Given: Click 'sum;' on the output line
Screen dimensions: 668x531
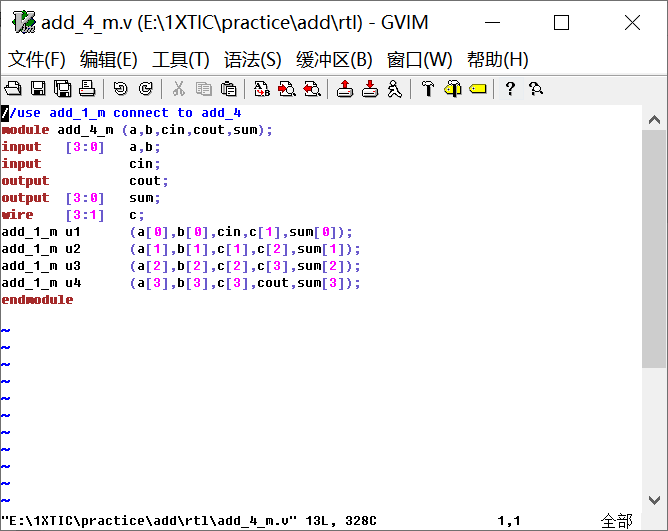Looking at the screenshot, I should point(145,198).
